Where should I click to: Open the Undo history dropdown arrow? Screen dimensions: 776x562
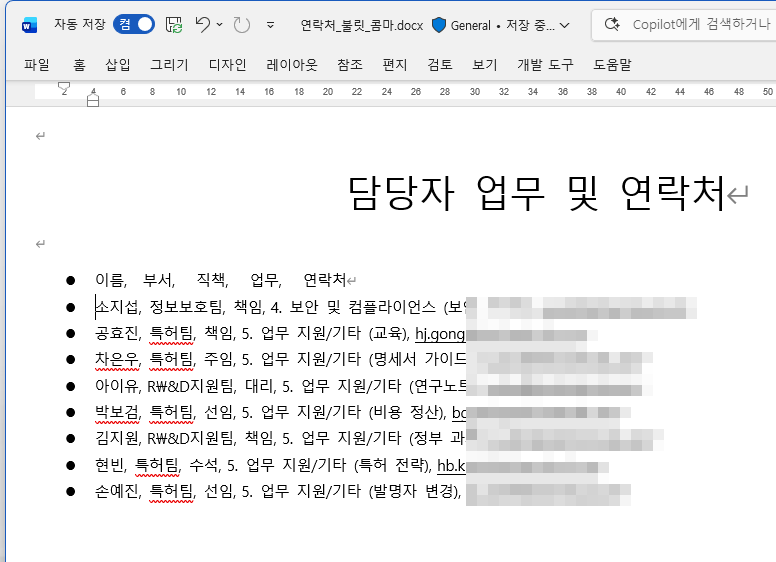pos(220,24)
